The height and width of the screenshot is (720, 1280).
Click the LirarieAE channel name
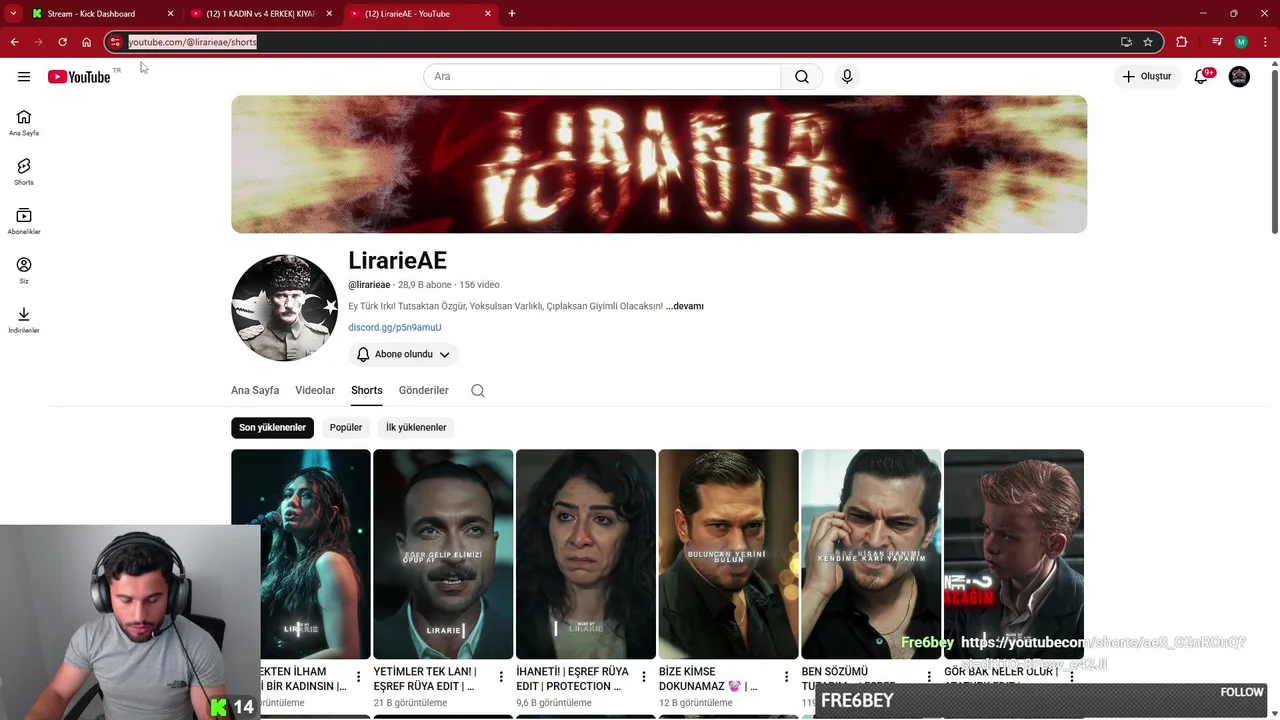397,260
